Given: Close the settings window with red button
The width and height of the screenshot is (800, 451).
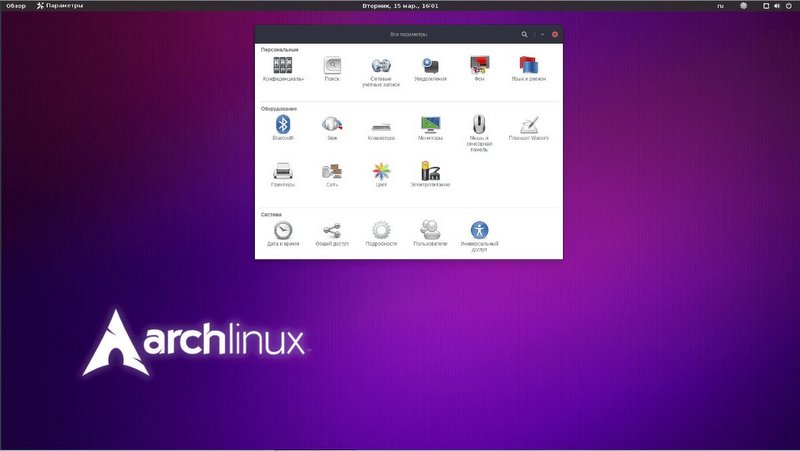Looking at the screenshot, I should pyautogui.click(x=555, y=34).
